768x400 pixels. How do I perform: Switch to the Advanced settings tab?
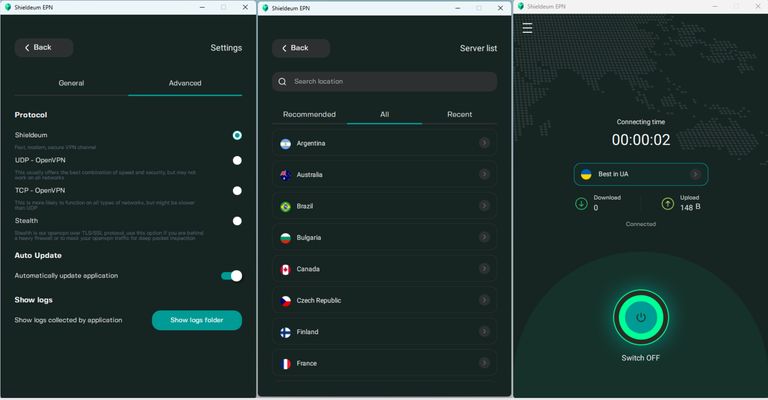(185, 83)
